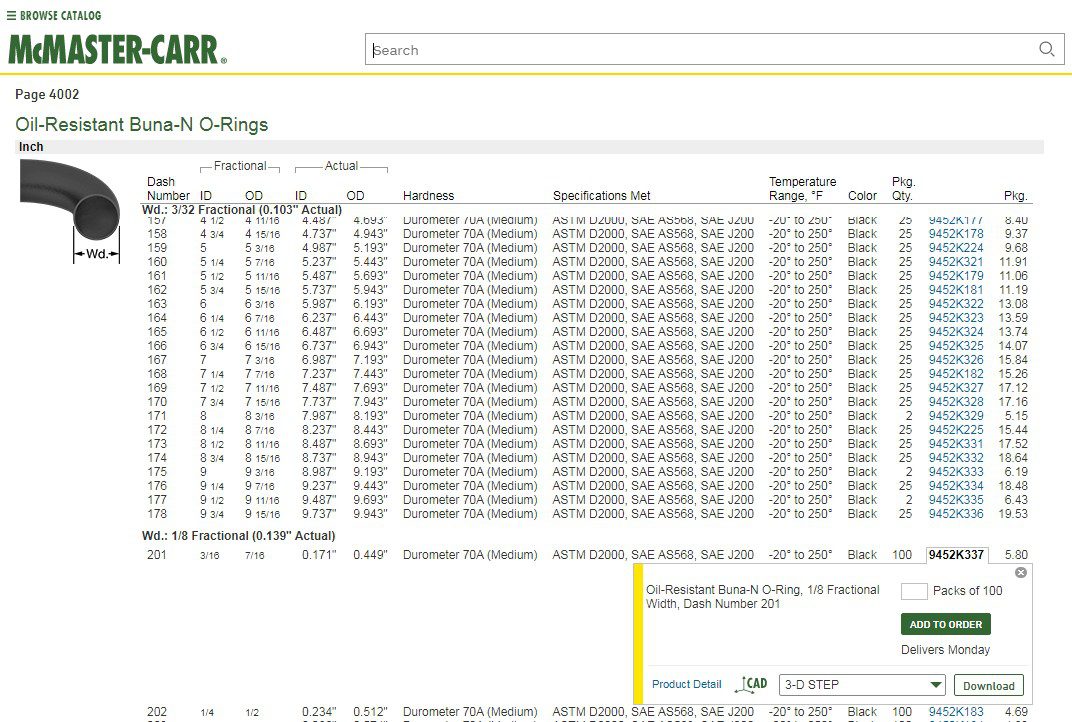Add the O-ring to order

946,624
